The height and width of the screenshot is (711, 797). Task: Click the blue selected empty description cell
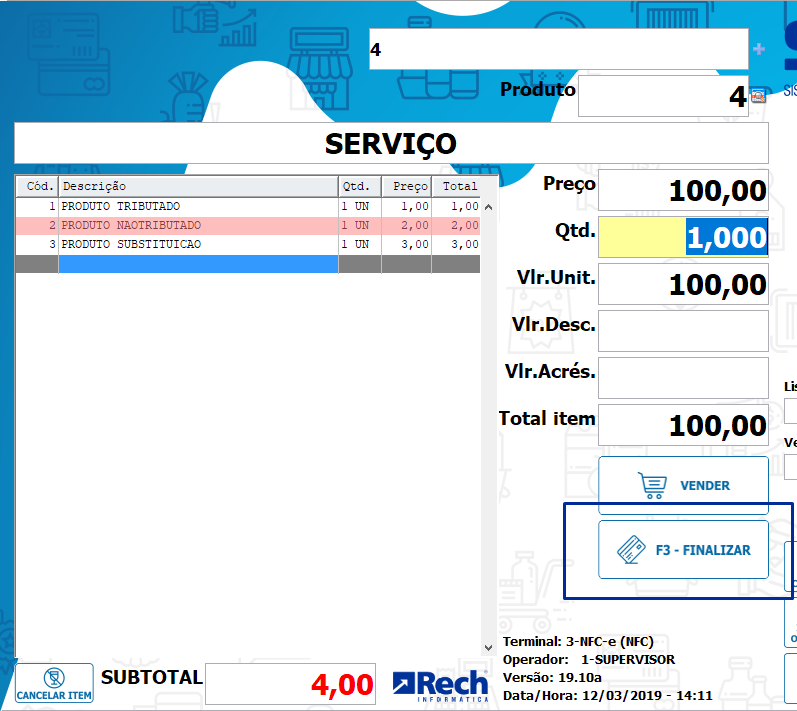coord(198,264)
